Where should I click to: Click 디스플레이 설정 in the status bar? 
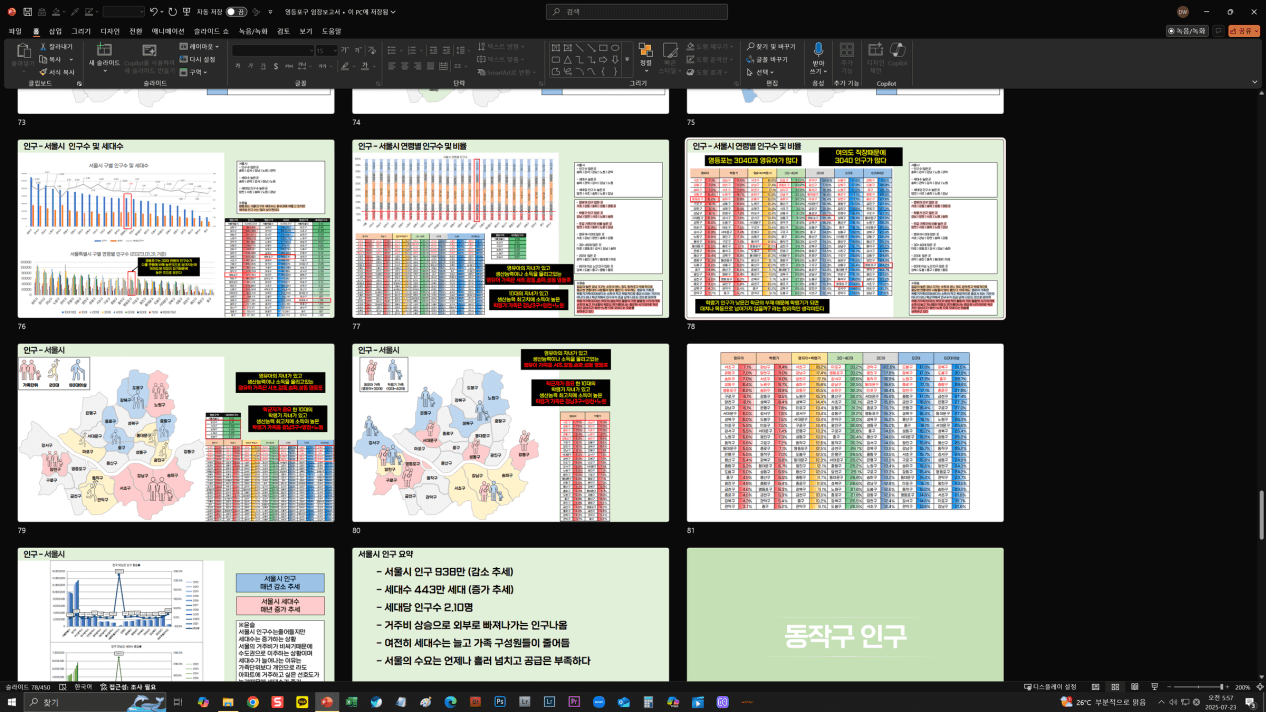1050,687
